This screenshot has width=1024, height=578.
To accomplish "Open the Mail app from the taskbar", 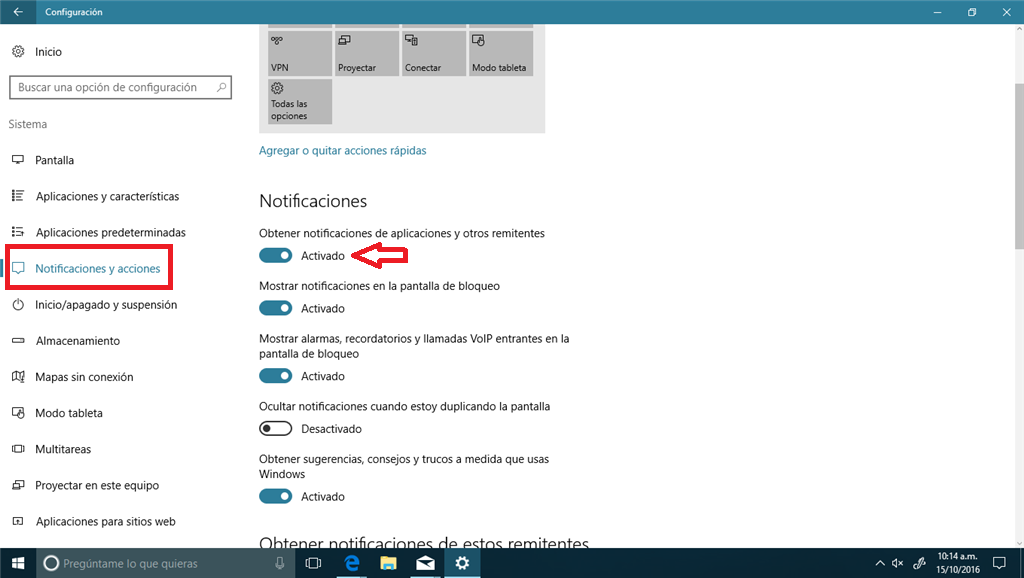I will coord(425,563).
